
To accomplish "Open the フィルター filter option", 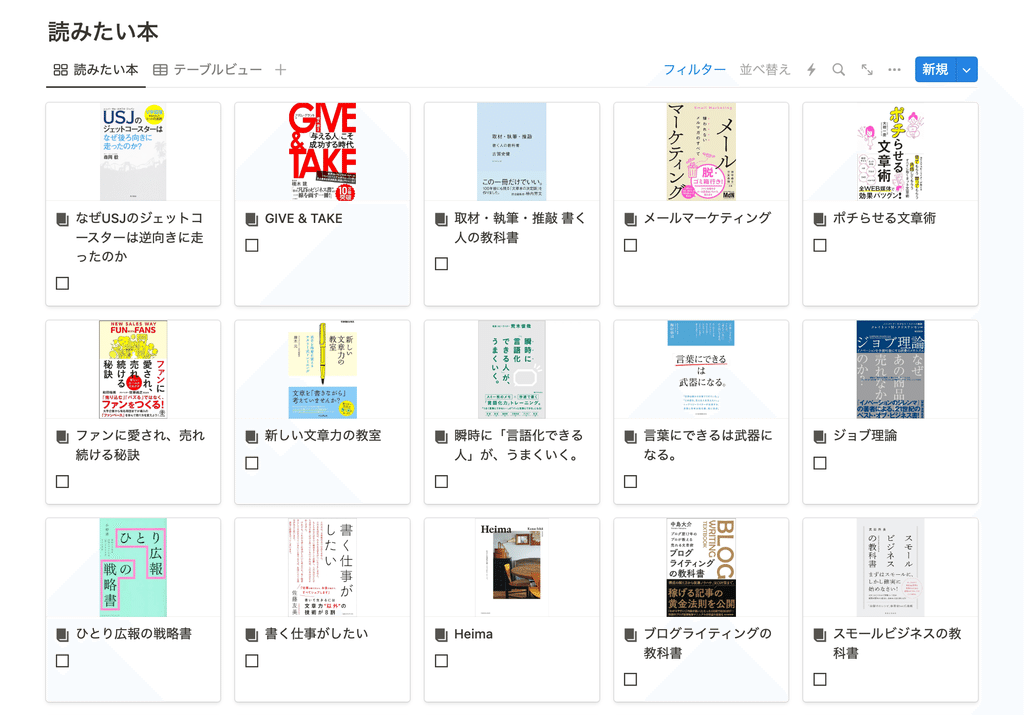I will [x=694, y=69].
